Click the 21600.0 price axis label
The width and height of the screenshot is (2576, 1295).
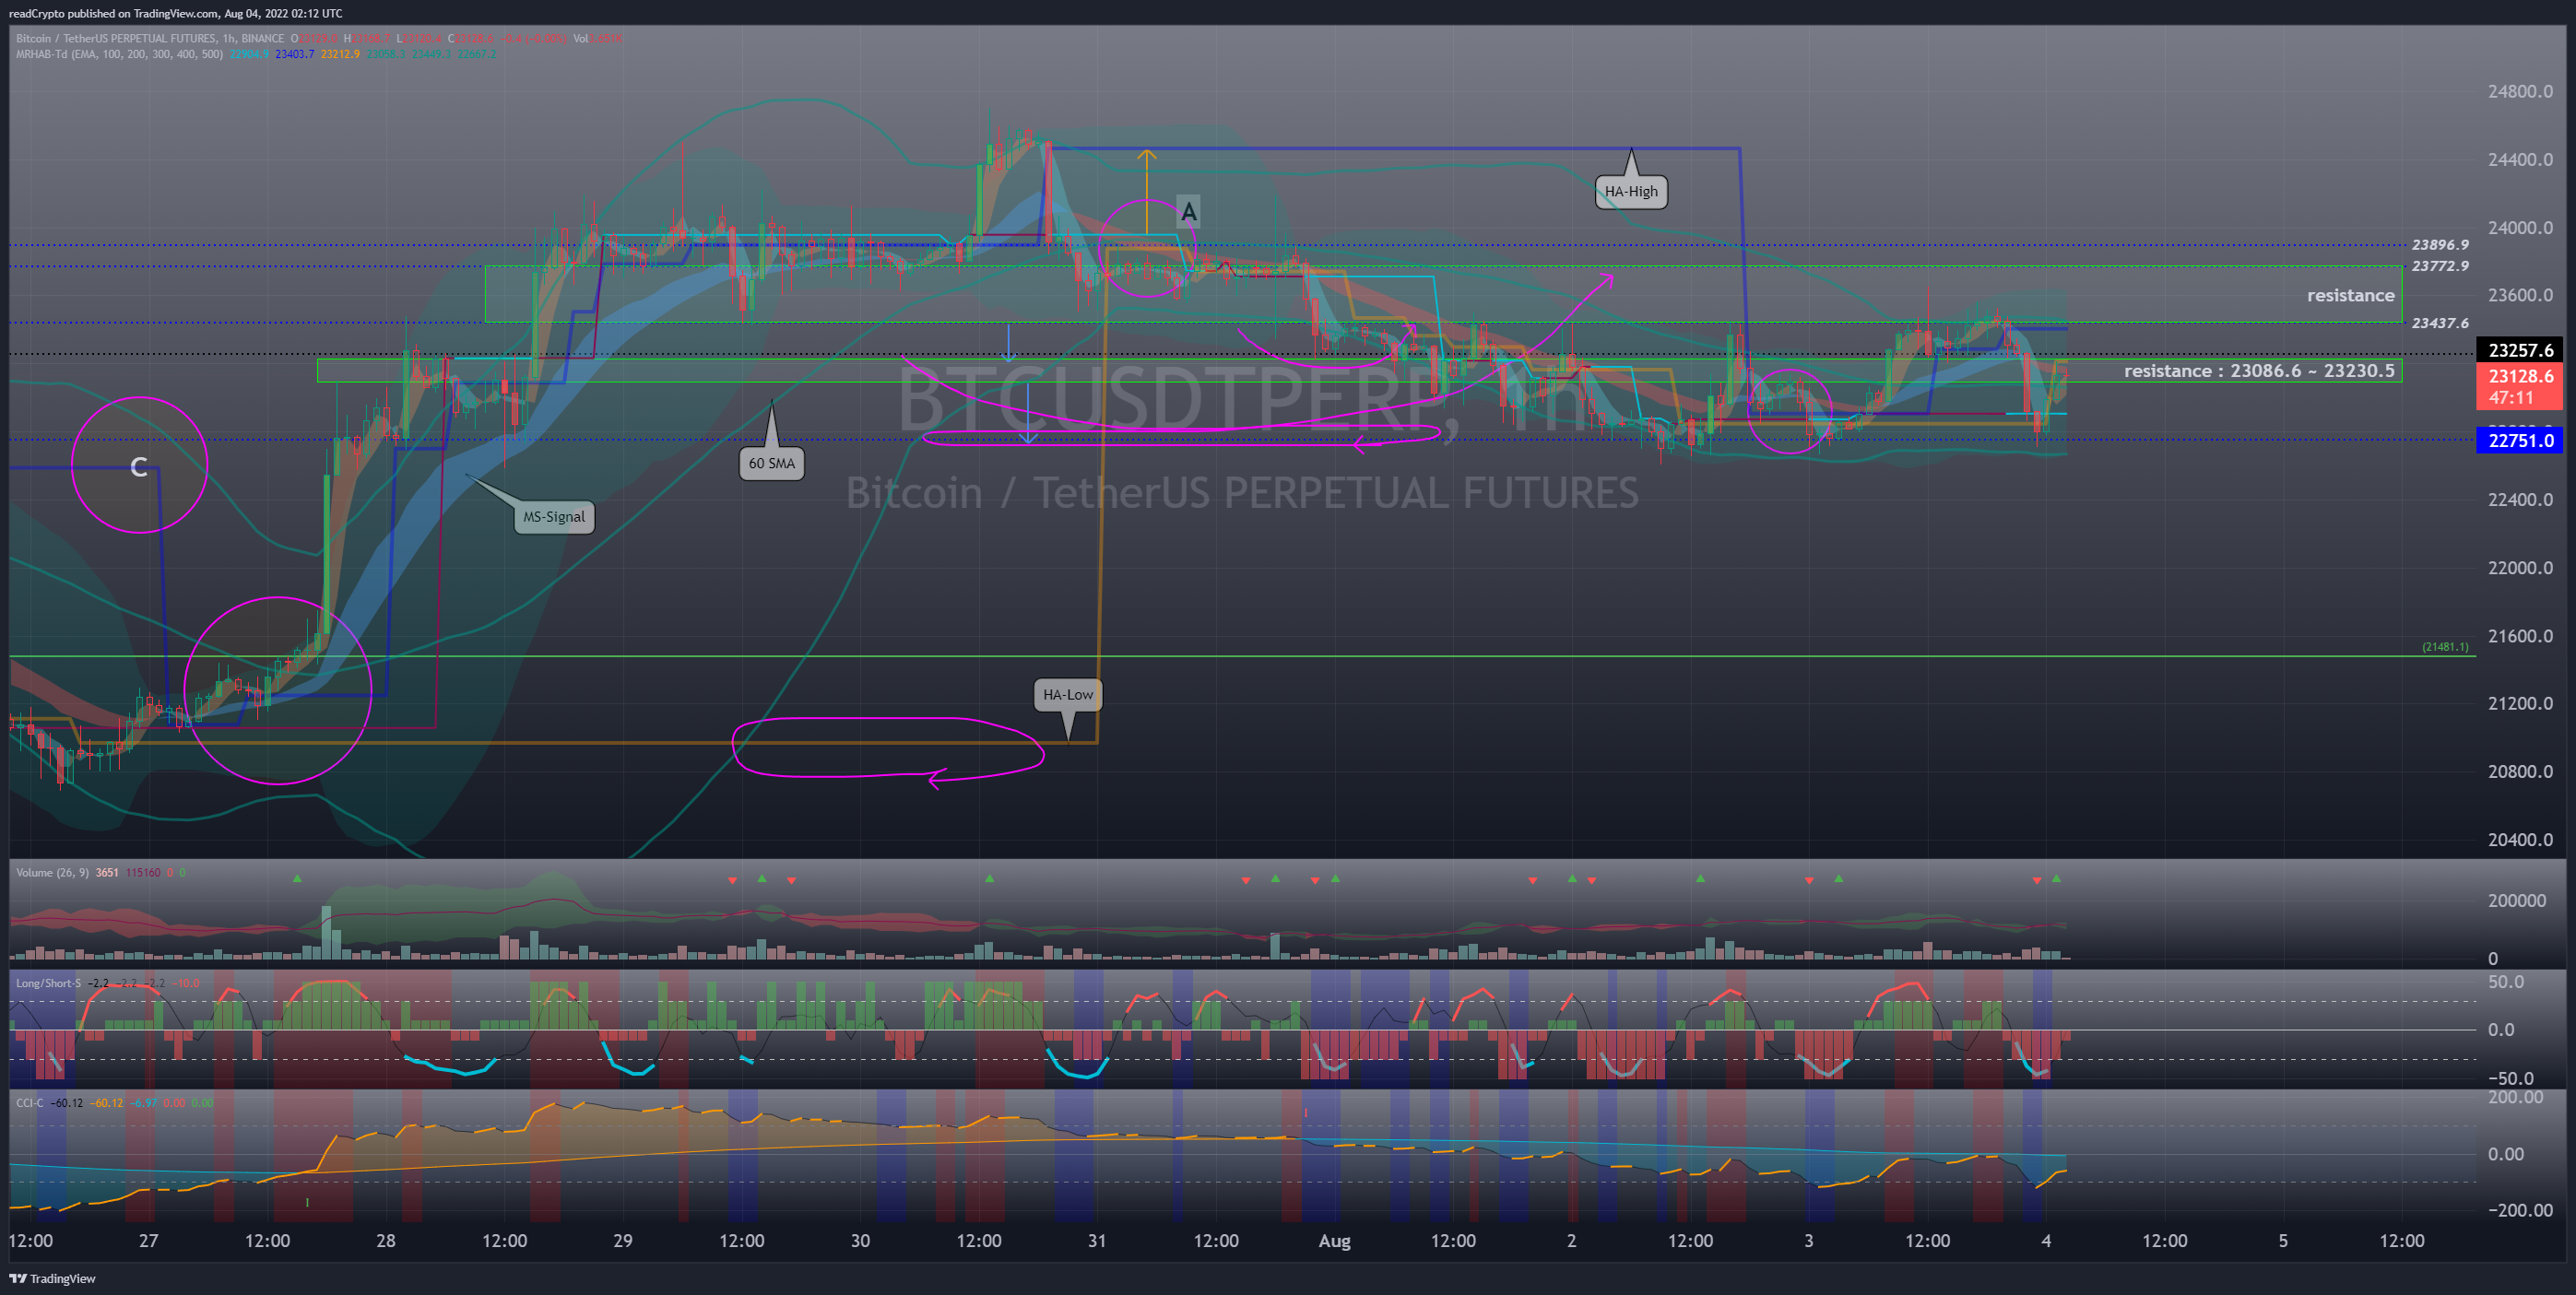coord(2519,635)
